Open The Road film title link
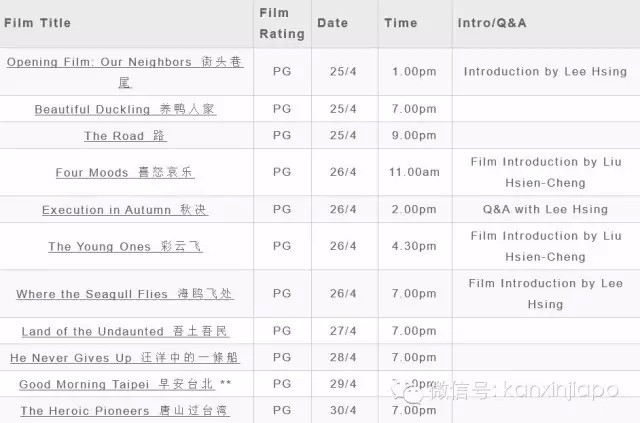 125,136
